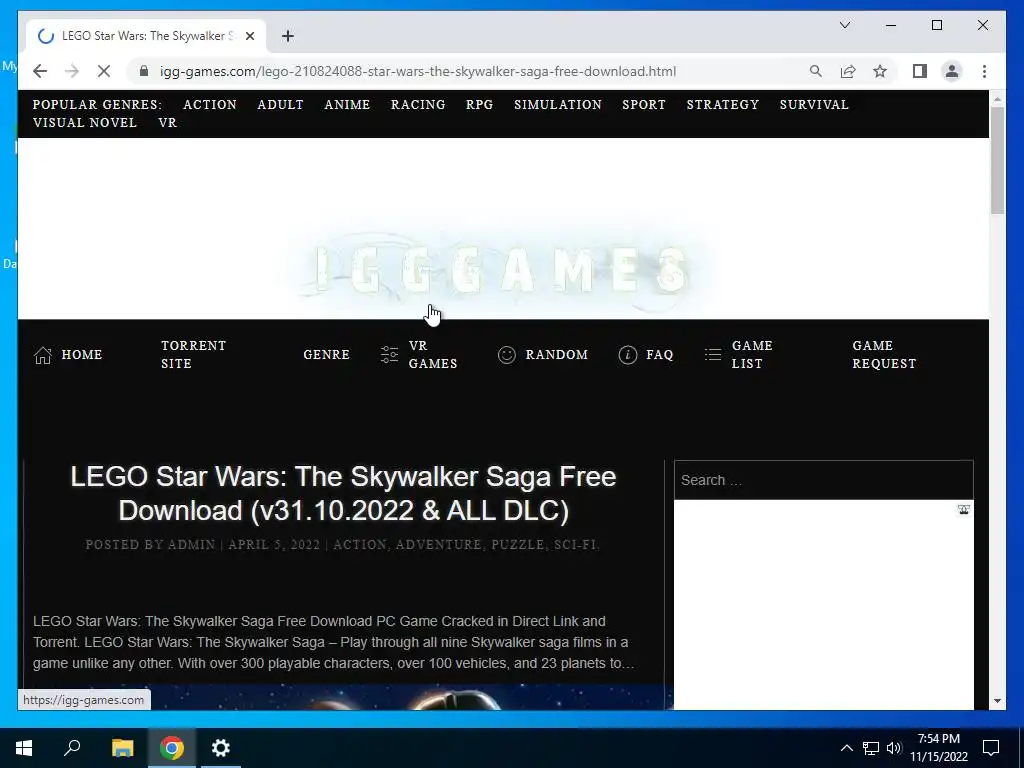
Task: Focus the Search field in sidebar
Action: point(824,480)
